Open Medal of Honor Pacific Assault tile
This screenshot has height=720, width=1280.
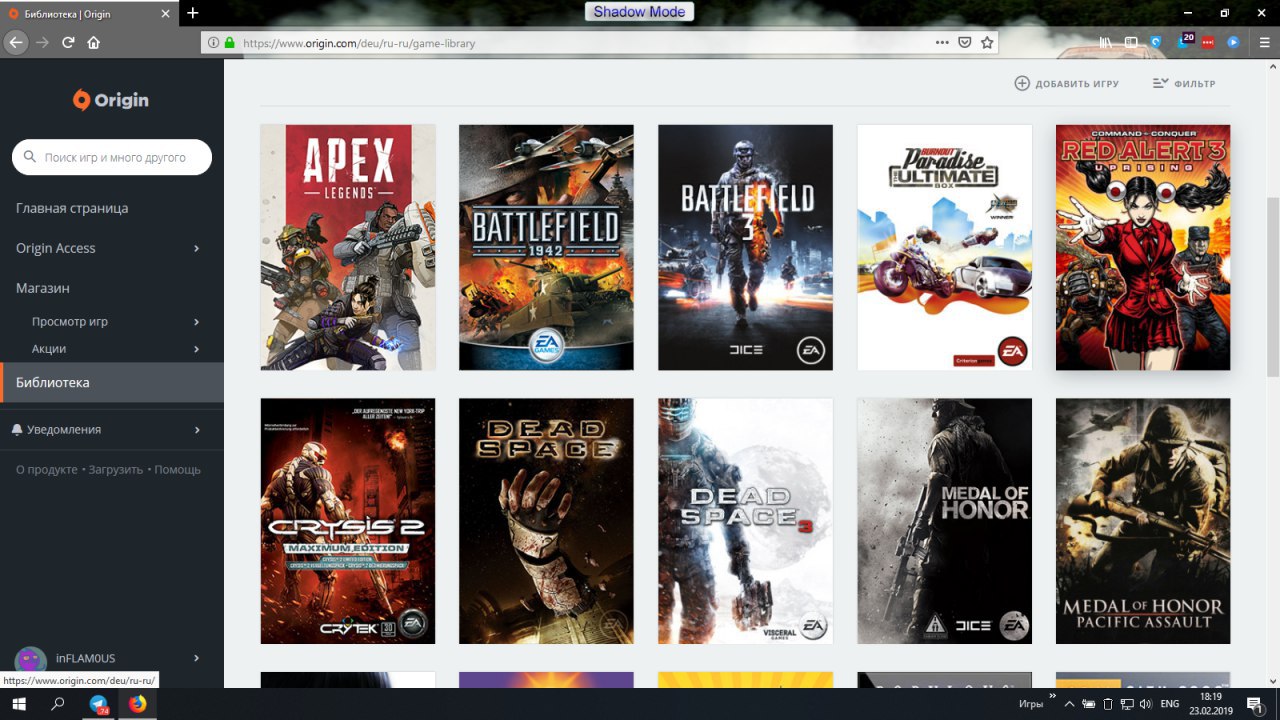[x=1143, y=521]
